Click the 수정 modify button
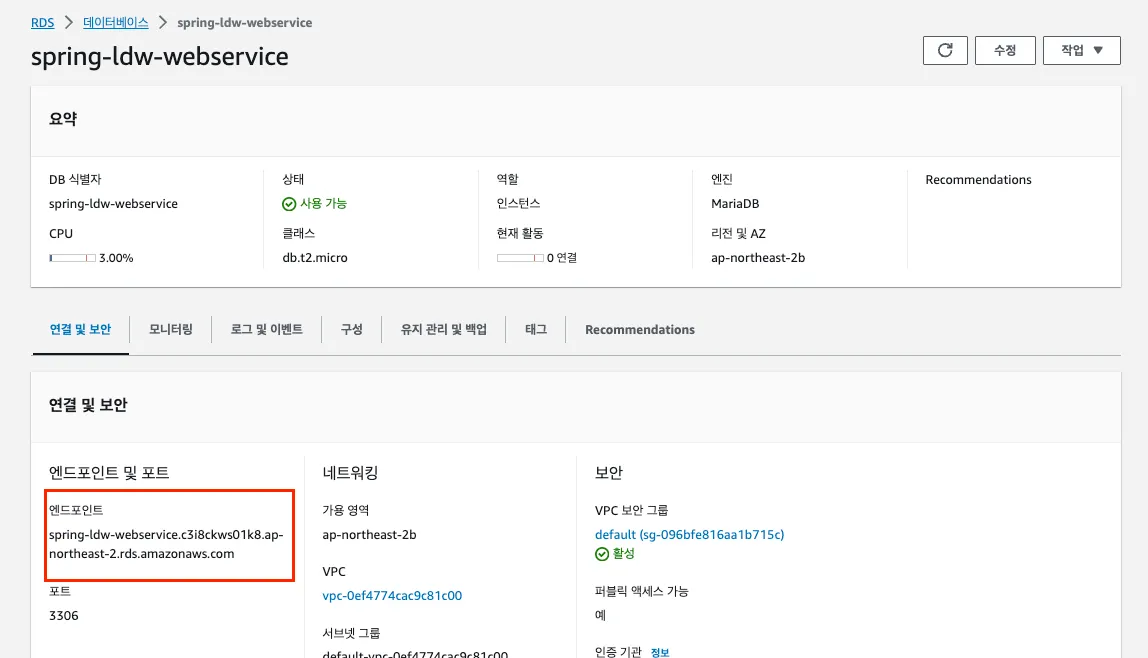This screenshot has height=658, width=1148. point(1005,51)
